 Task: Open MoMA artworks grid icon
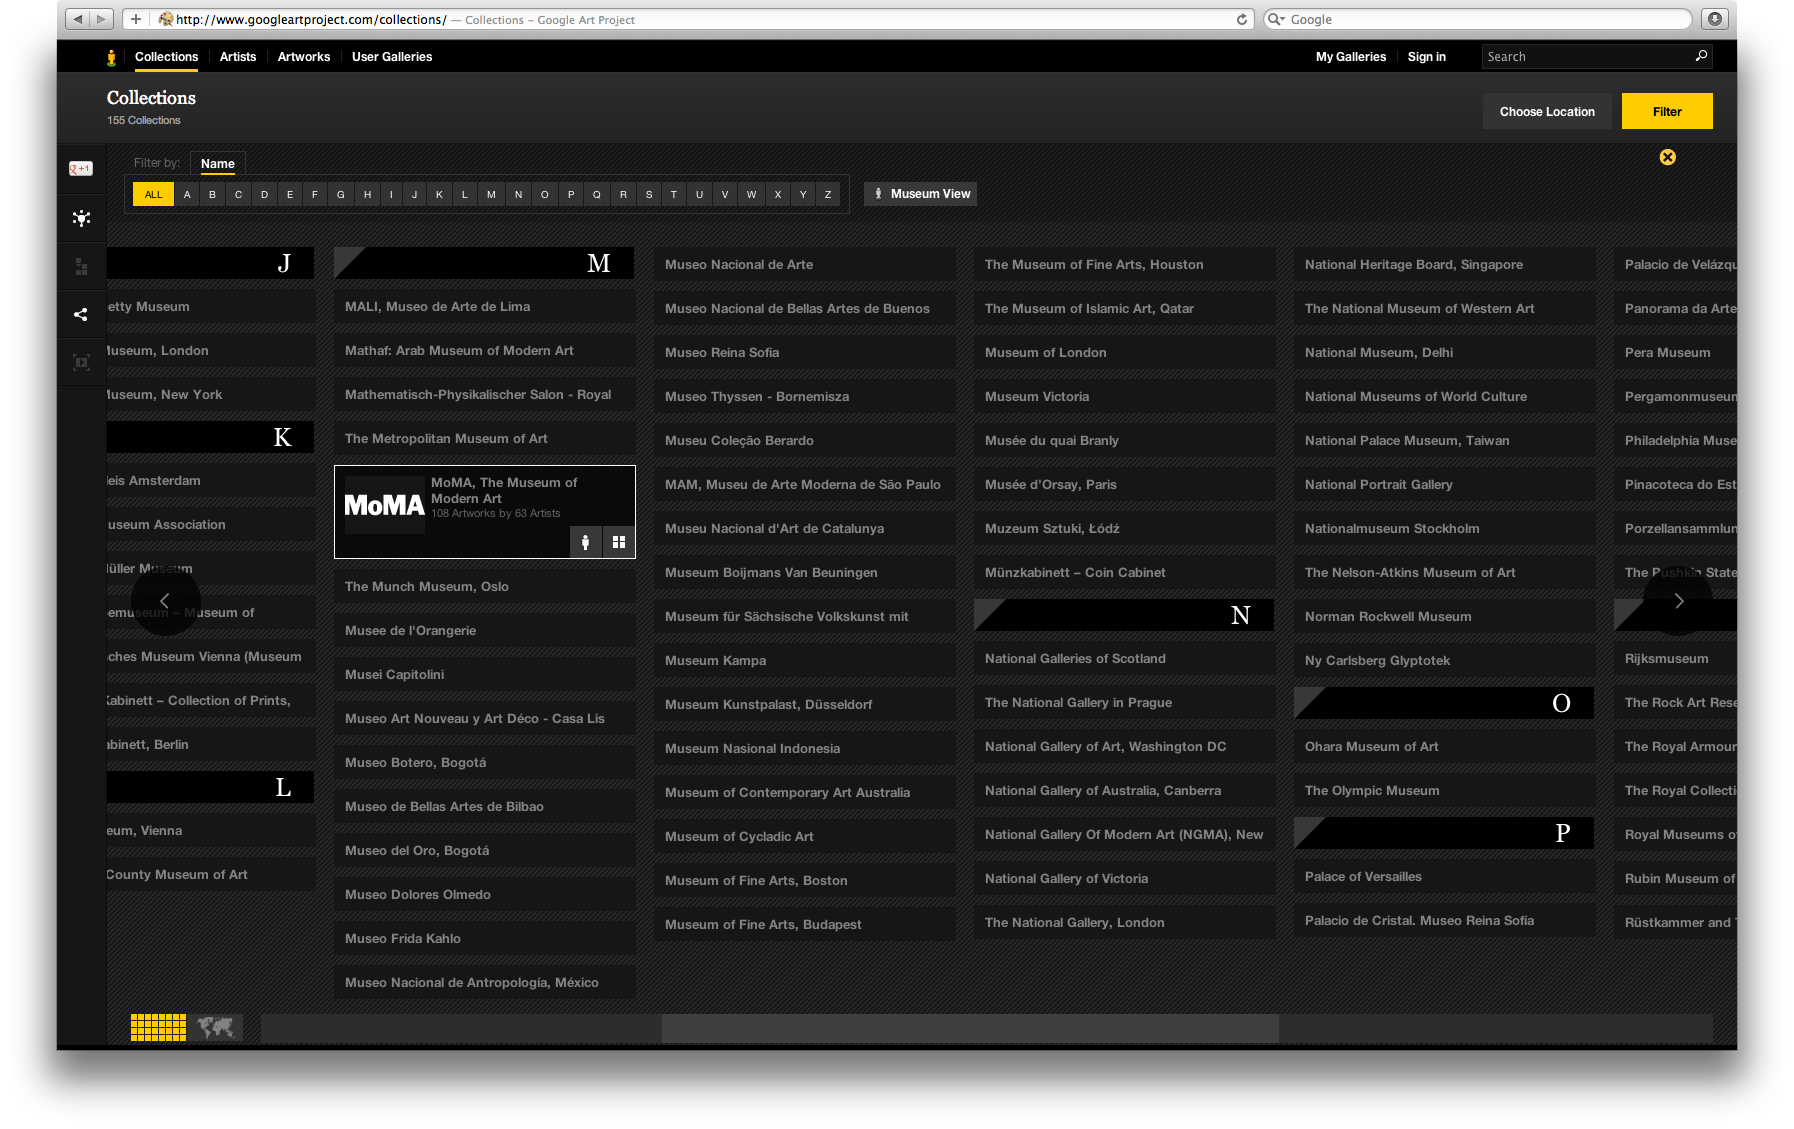click(x=619, y=542)
